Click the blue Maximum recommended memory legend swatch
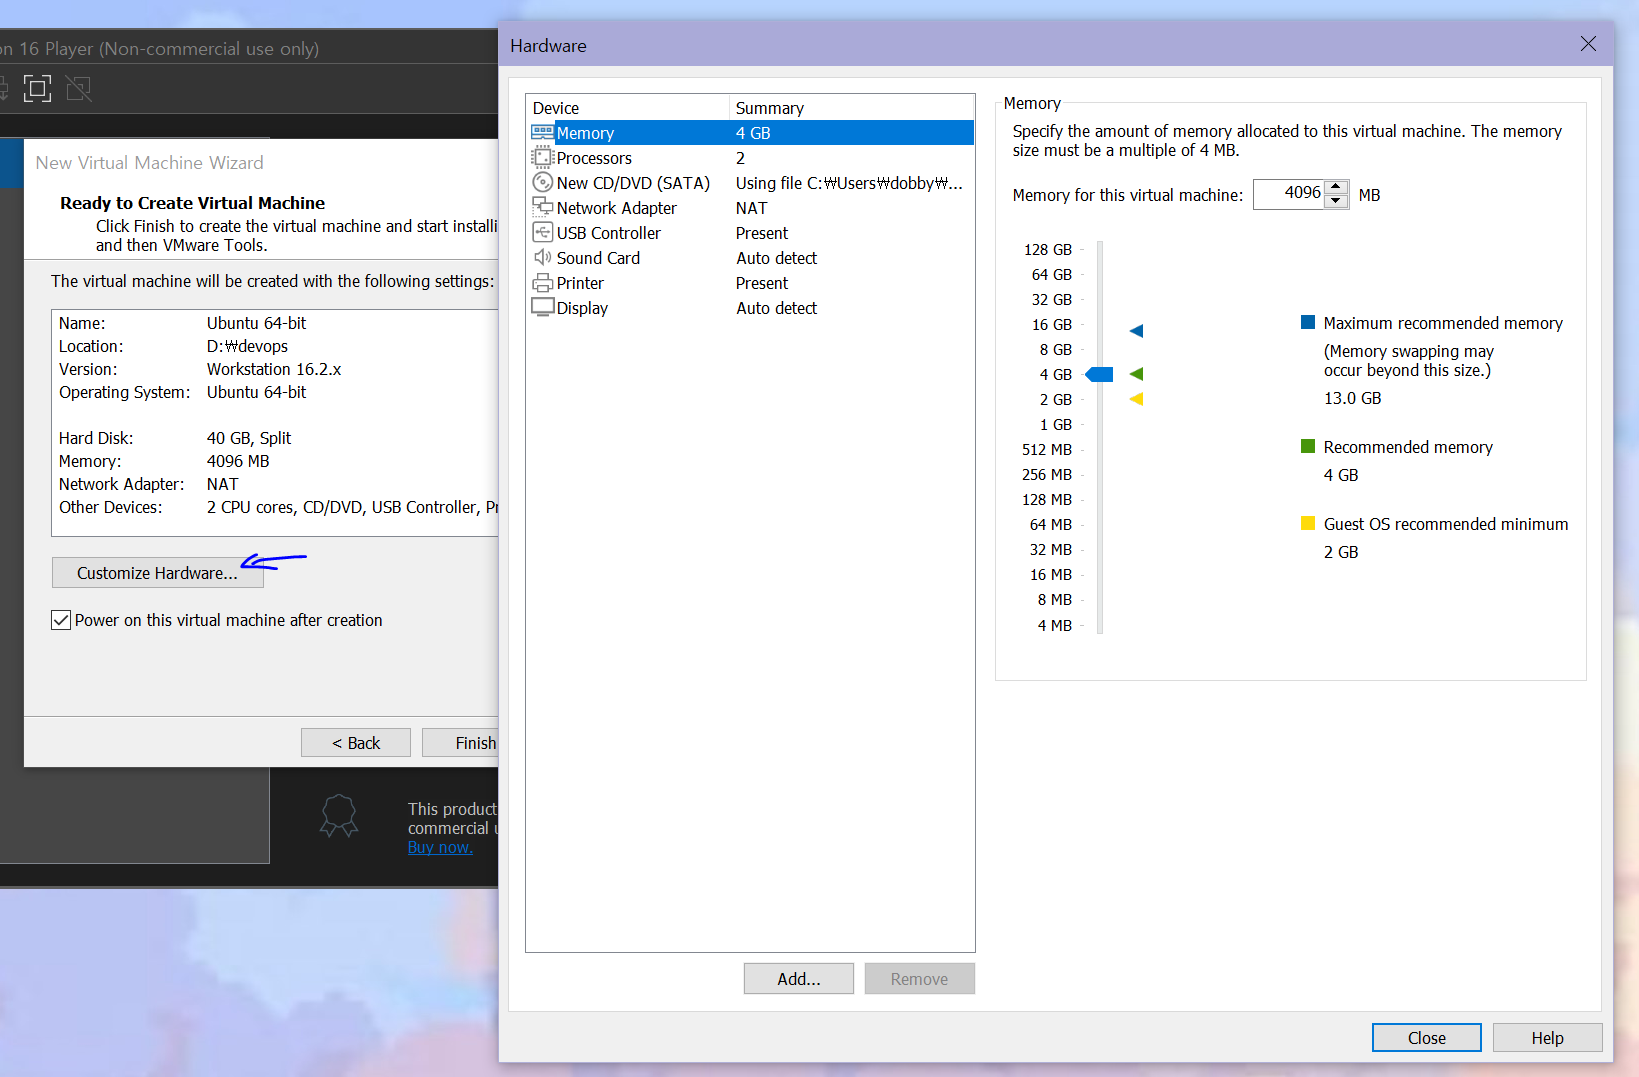This screenshot has height=1077, width=1639. click(x=1308, y=322)
